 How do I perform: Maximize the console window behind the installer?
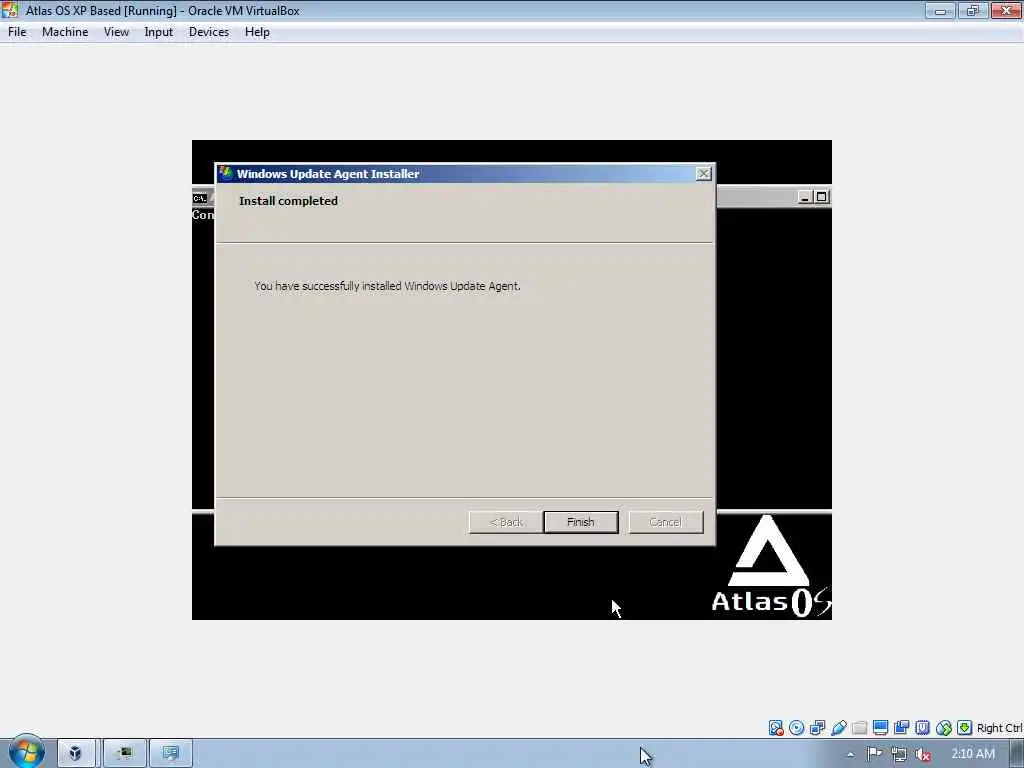pos(822,197)
